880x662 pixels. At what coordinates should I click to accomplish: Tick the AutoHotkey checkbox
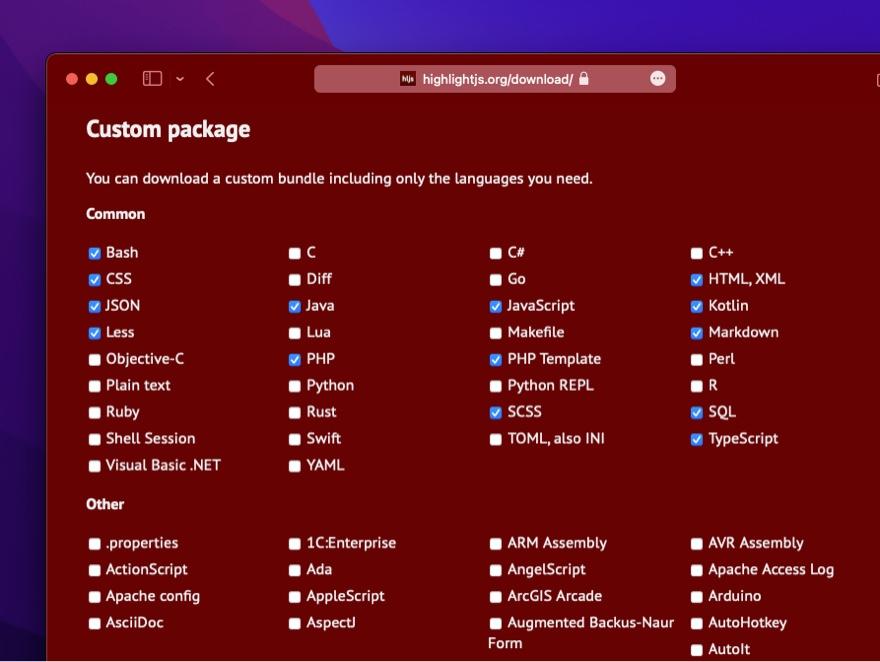click(x=696, y=623)
